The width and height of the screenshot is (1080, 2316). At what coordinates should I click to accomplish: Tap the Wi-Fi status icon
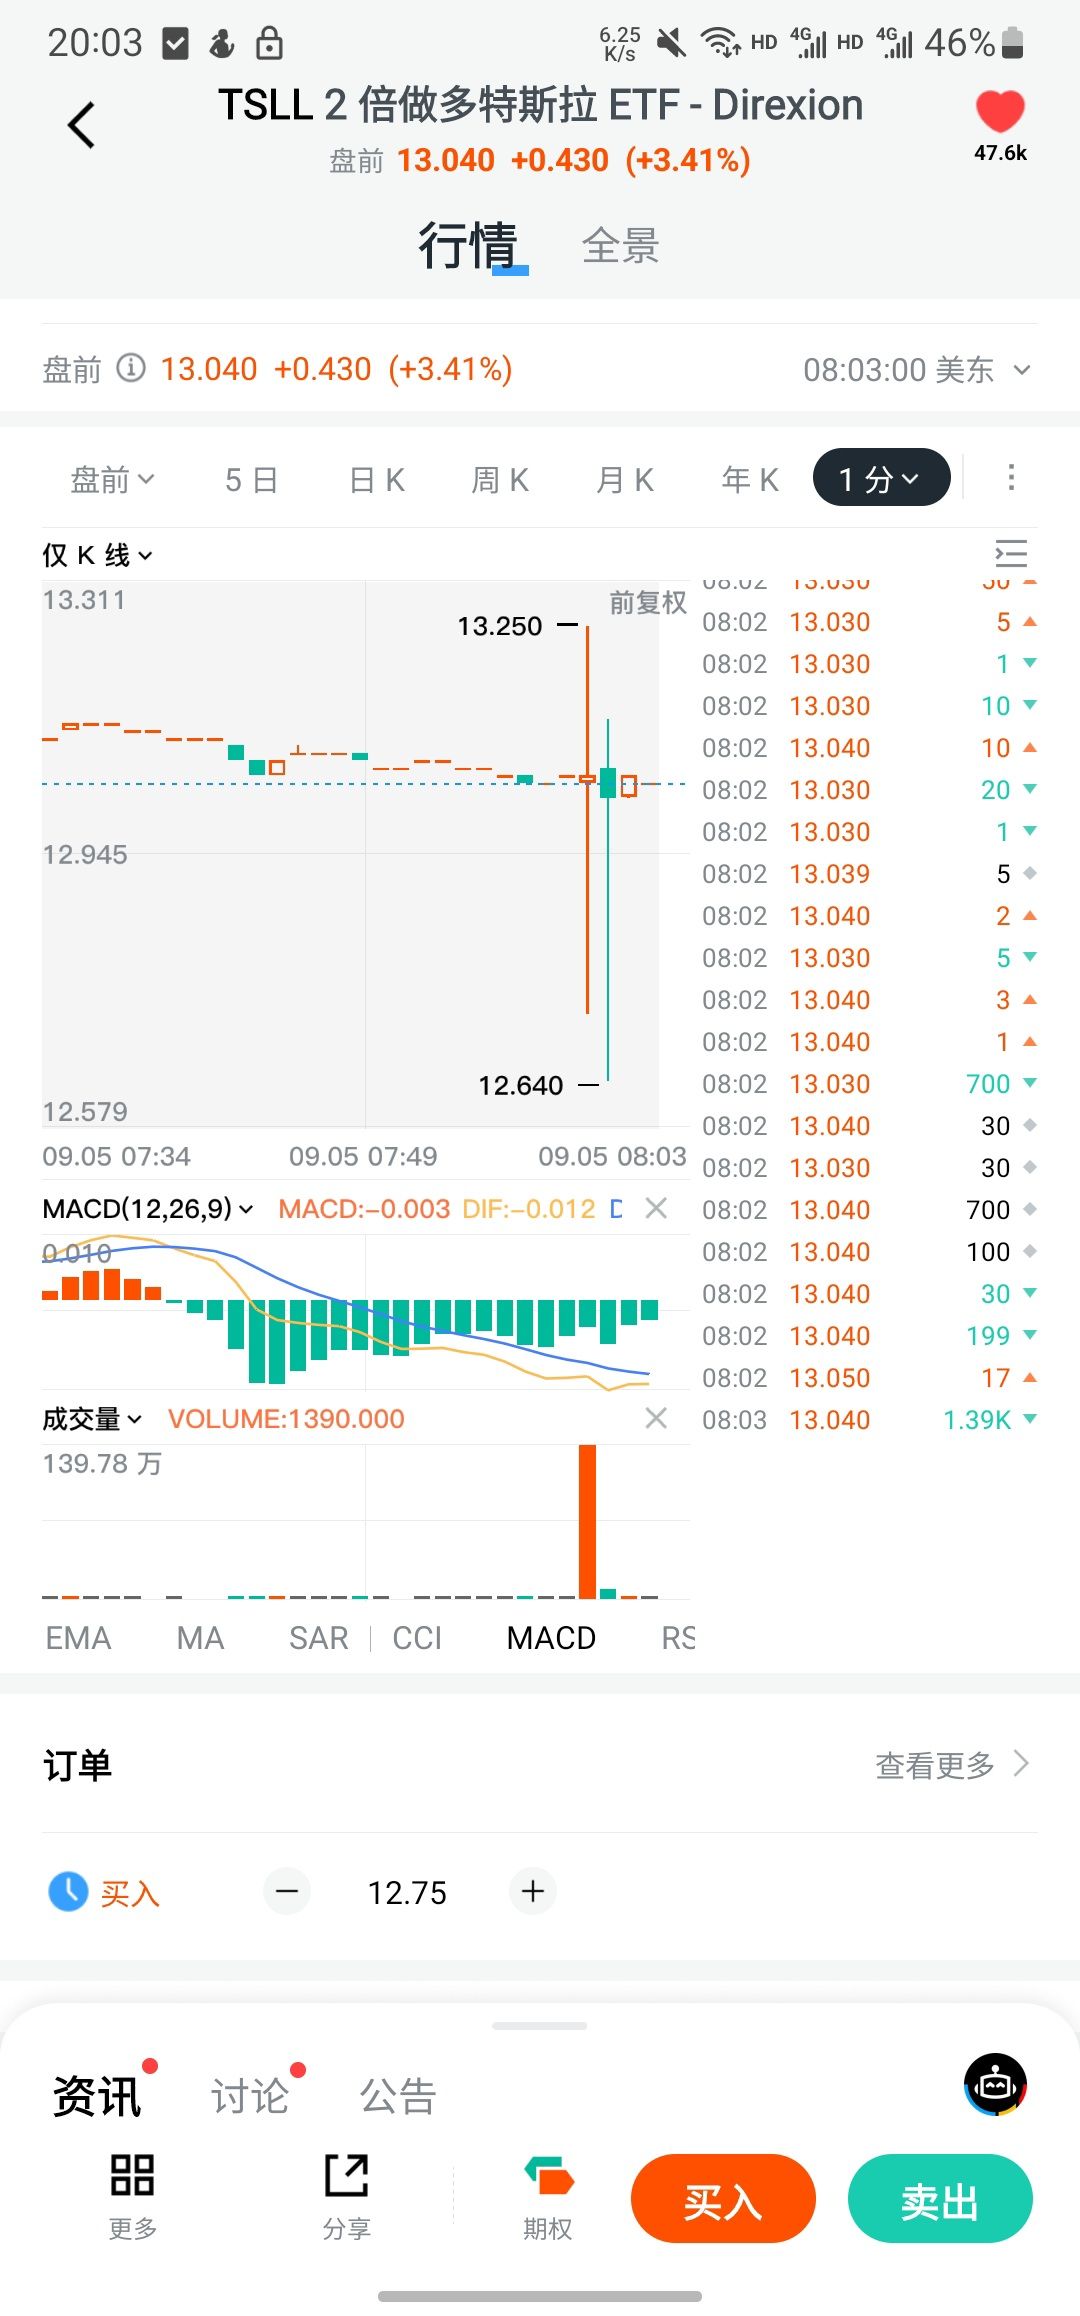coord(720,43)
